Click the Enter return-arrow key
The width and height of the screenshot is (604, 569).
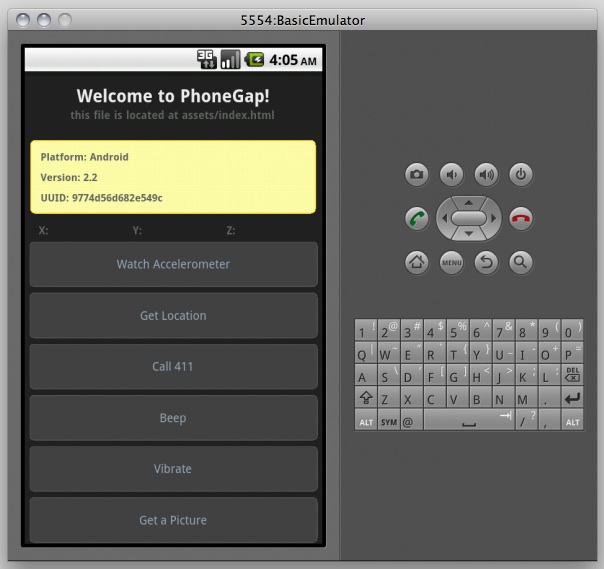point(572,397)
